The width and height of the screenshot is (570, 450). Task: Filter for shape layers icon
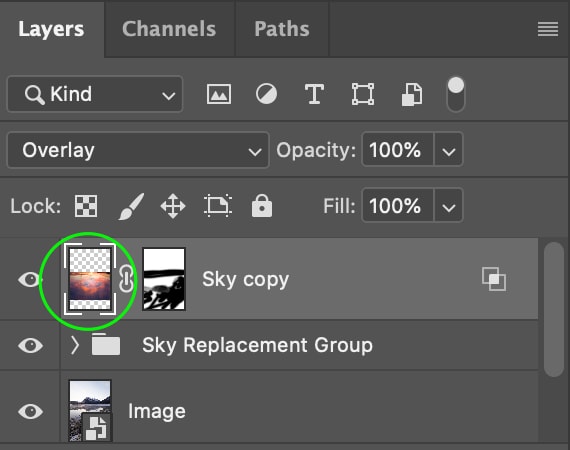363,94
